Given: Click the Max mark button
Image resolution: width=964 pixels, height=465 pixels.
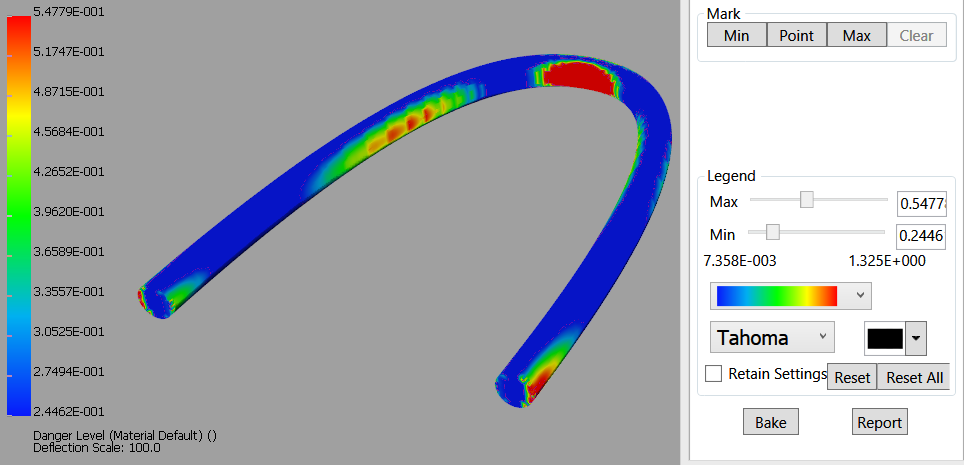Looking at the screenshot, I should pyautogui.click(x=857, y=36).
